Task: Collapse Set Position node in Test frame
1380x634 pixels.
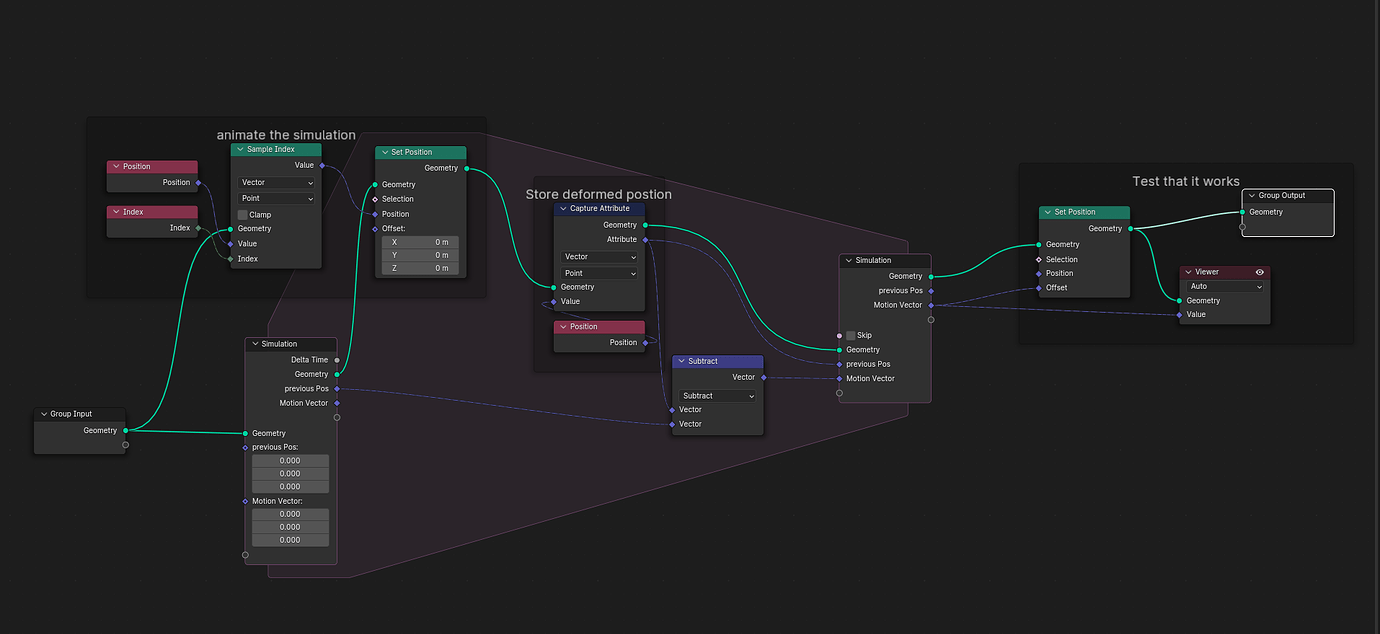Action: 1047,212
